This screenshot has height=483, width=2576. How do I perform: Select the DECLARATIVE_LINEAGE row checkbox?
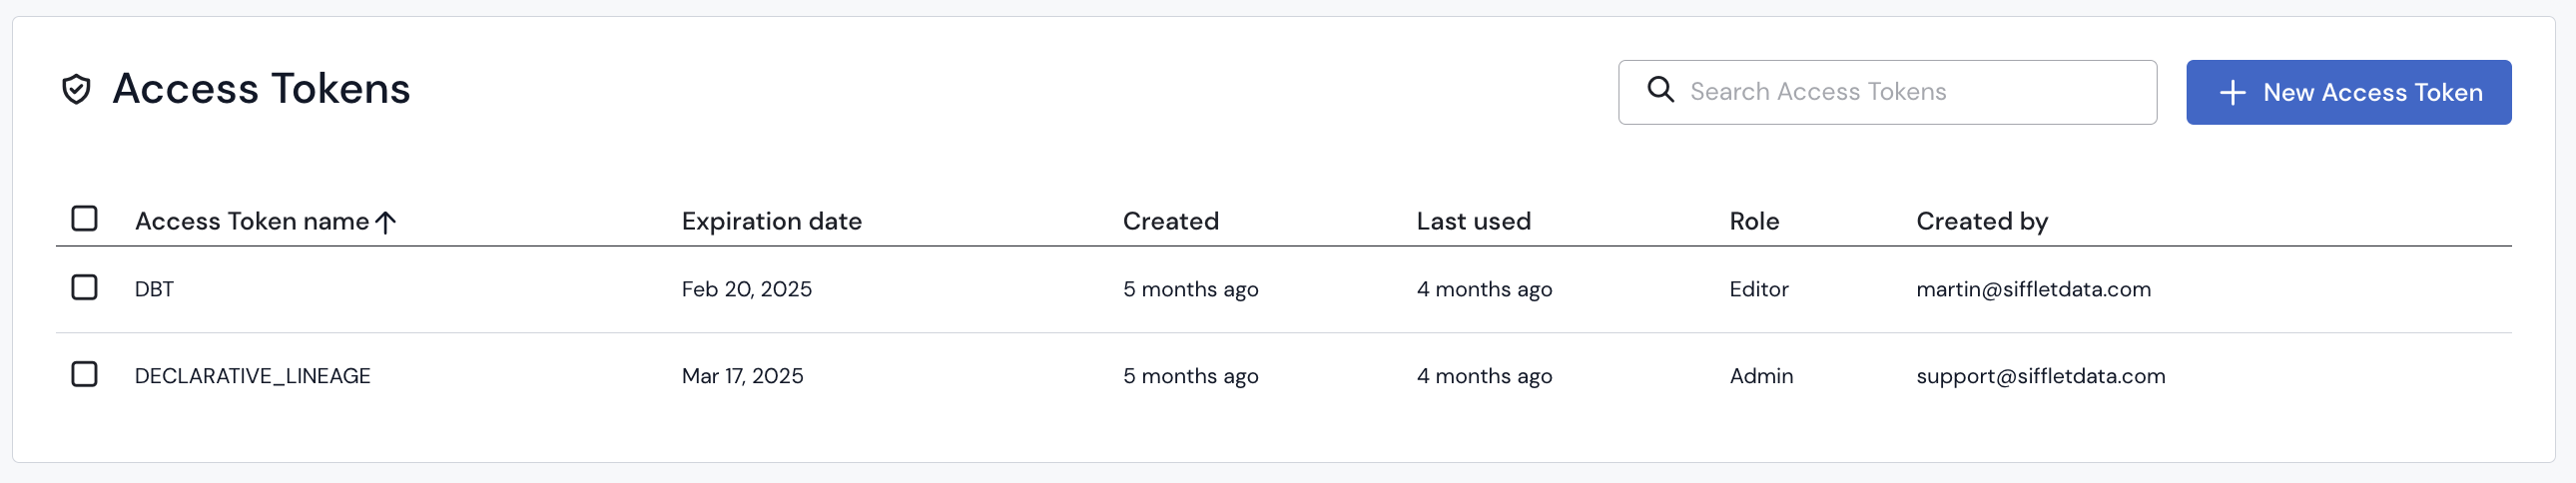point(85,375)
